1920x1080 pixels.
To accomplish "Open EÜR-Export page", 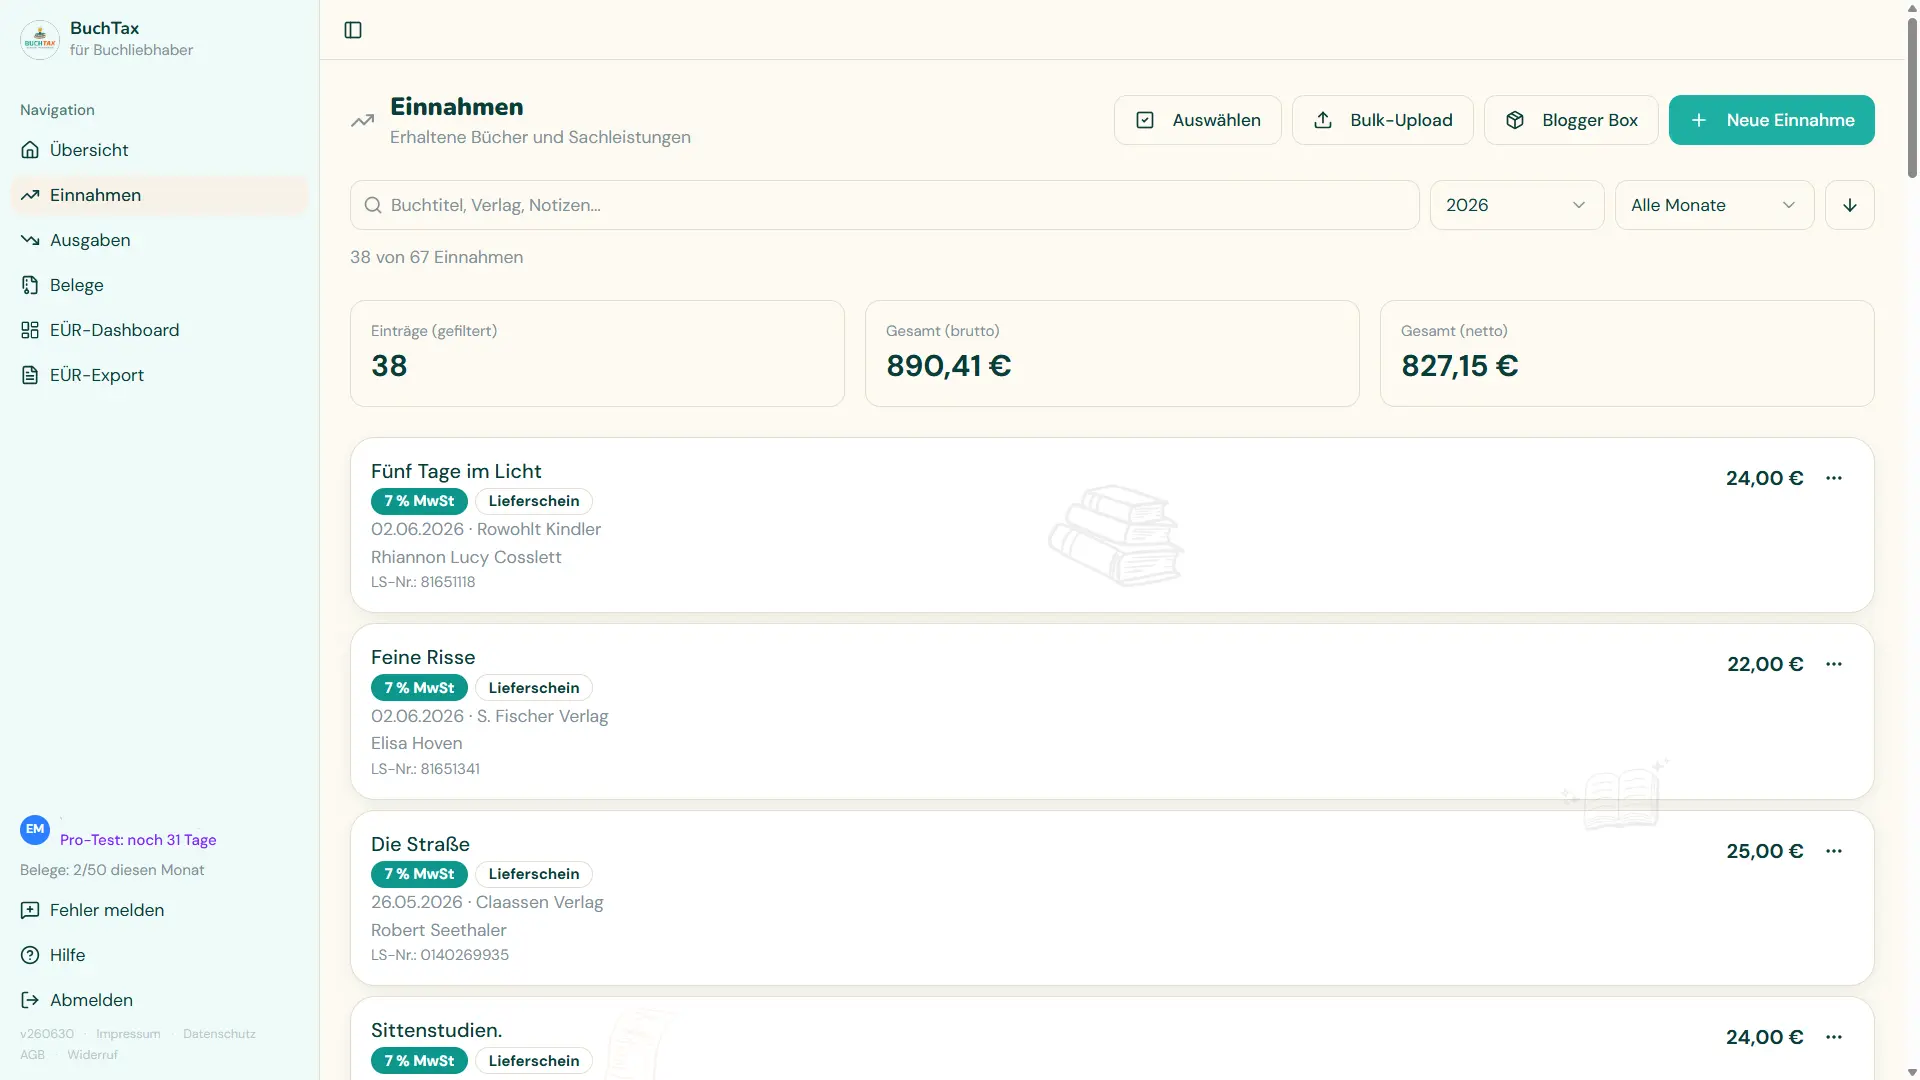I will 160,375.
